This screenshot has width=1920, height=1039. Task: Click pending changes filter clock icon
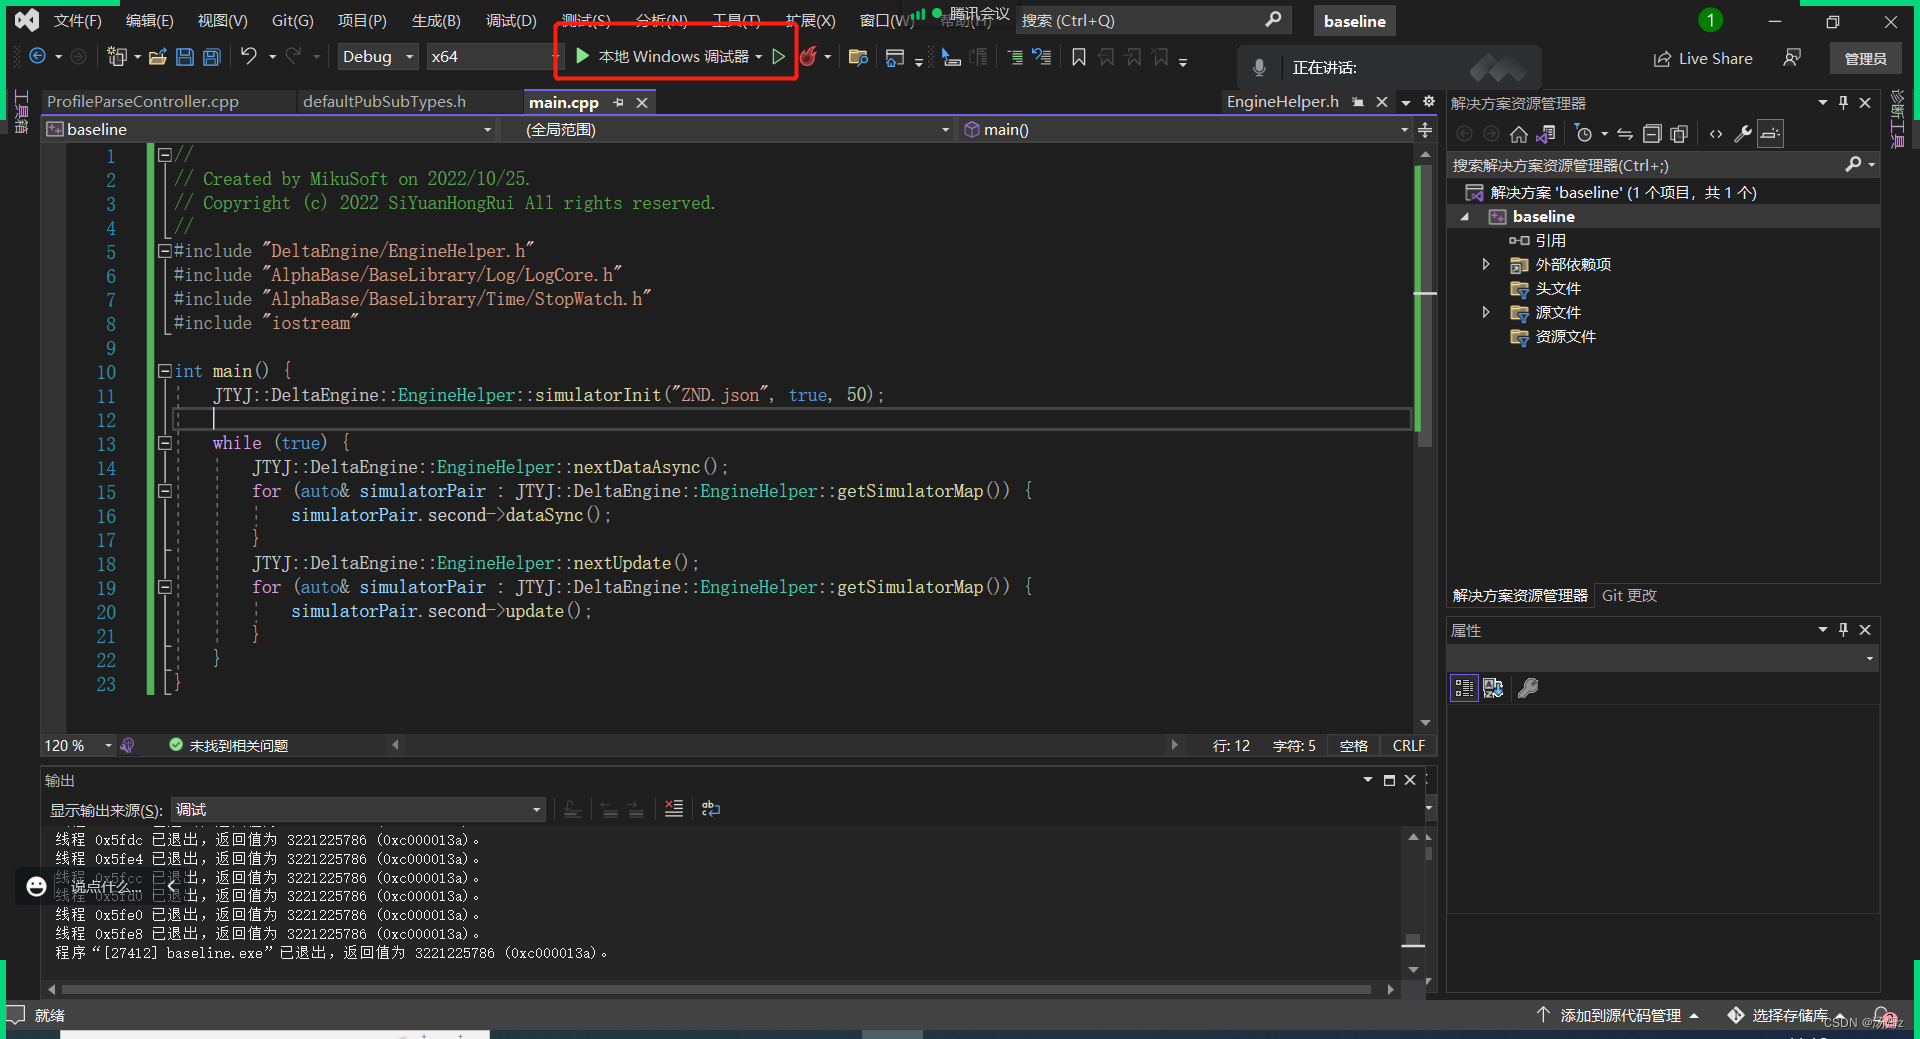coord(1583,134)
